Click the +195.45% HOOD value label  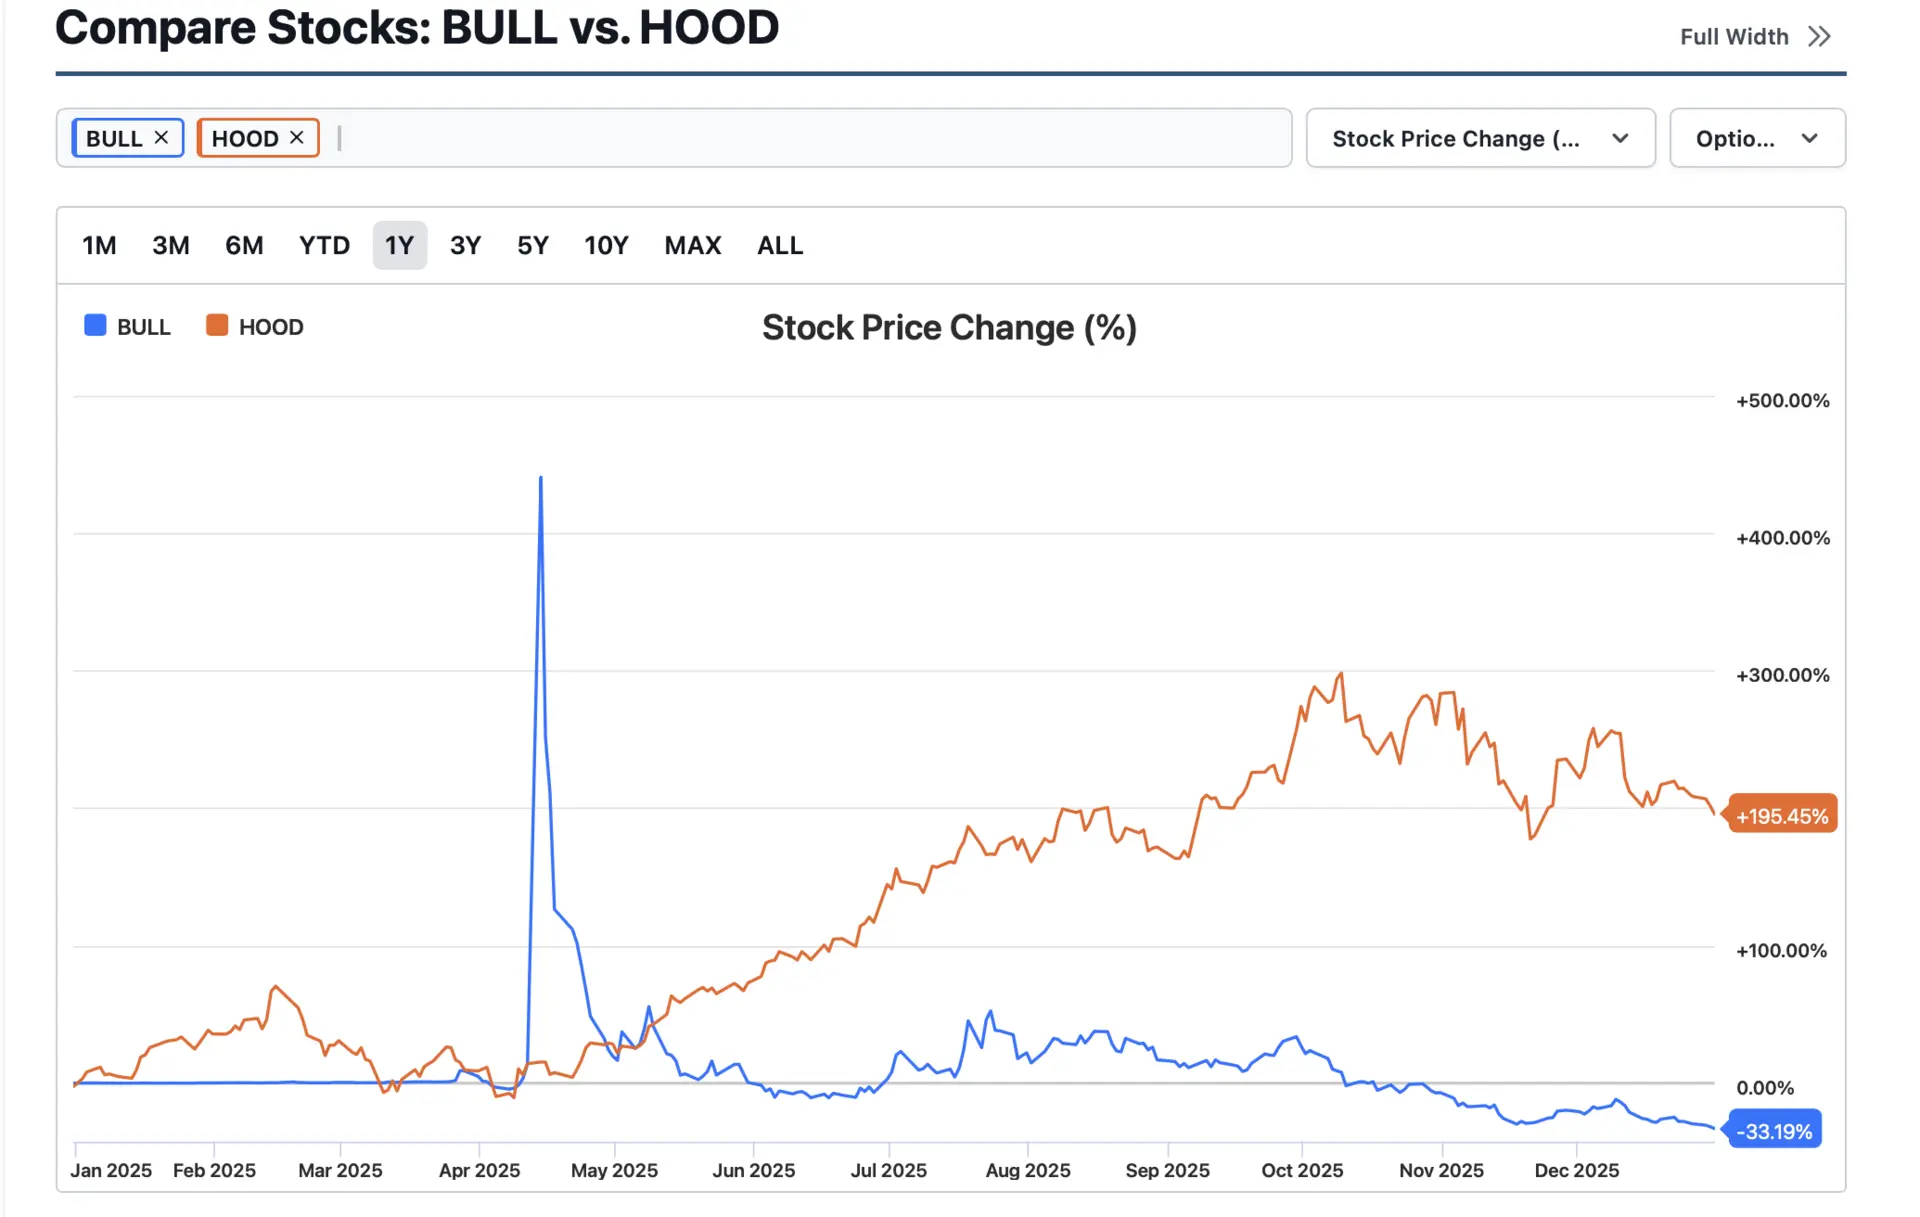click(1782, 816)
